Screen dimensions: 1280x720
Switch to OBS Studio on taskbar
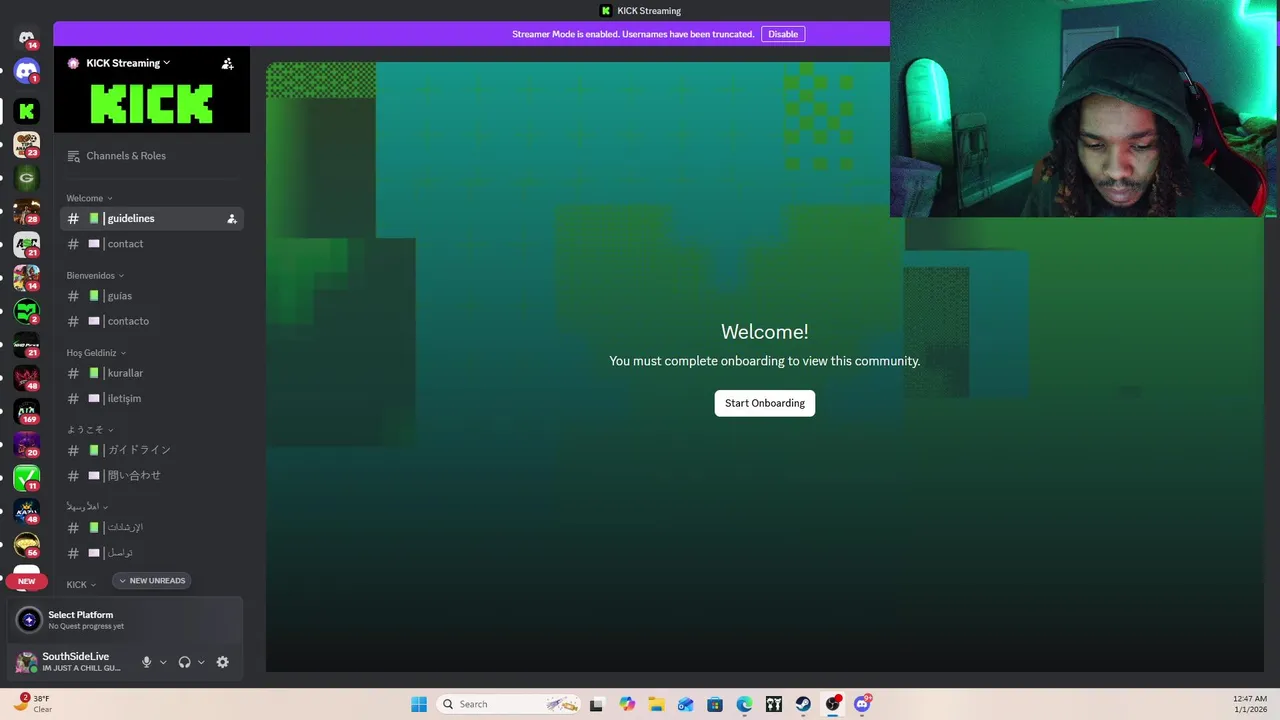pyautogui.click(x=833, y=704)
